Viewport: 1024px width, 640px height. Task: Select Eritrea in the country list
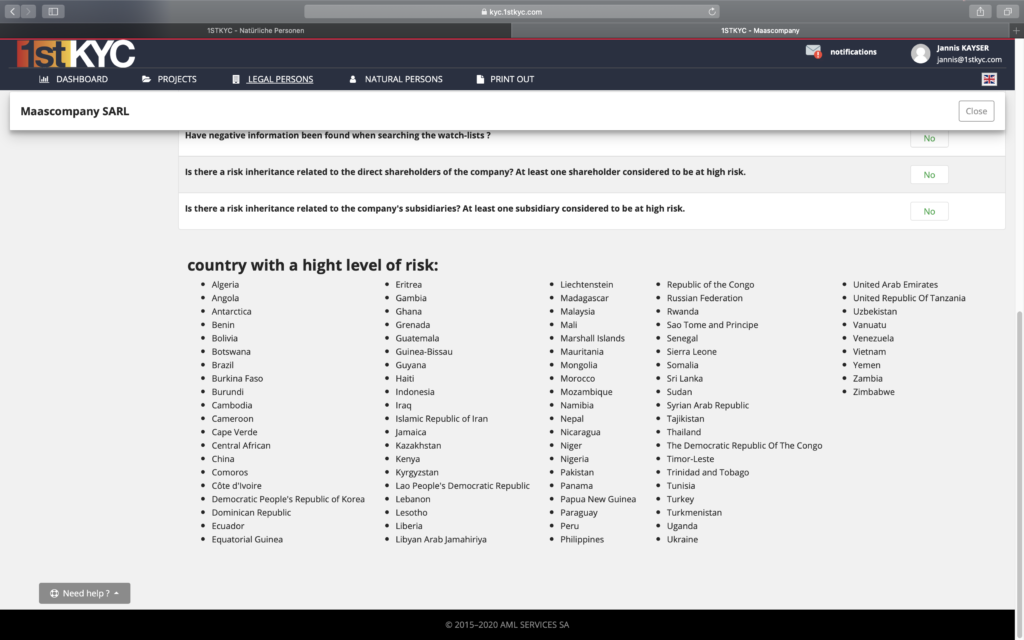point(408,285)
